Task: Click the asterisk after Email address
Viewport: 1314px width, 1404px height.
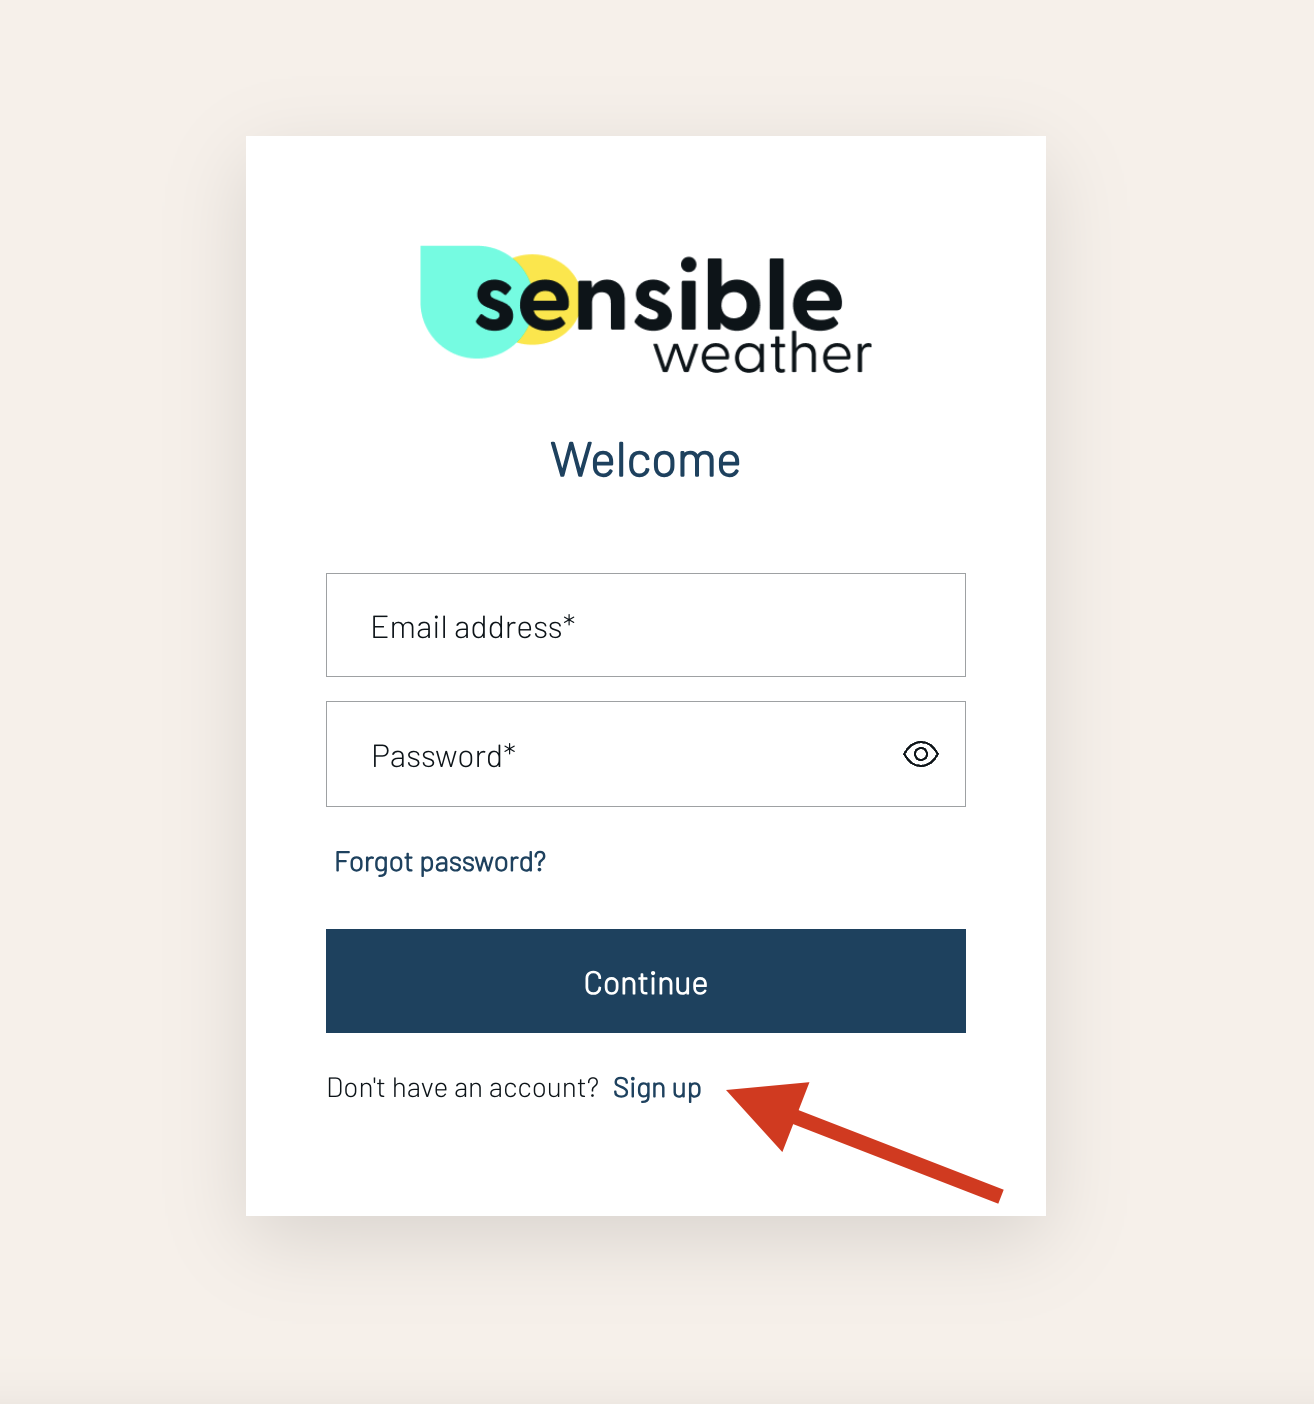Action: tap(569, 622)
